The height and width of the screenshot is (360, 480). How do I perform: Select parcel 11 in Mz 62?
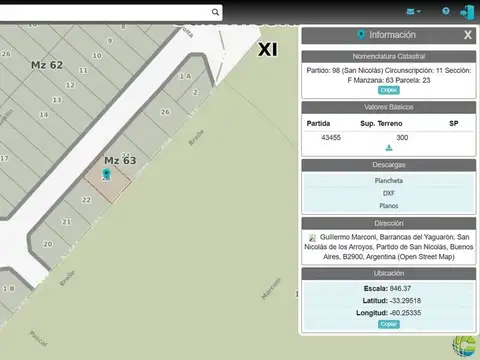point(83,70)
